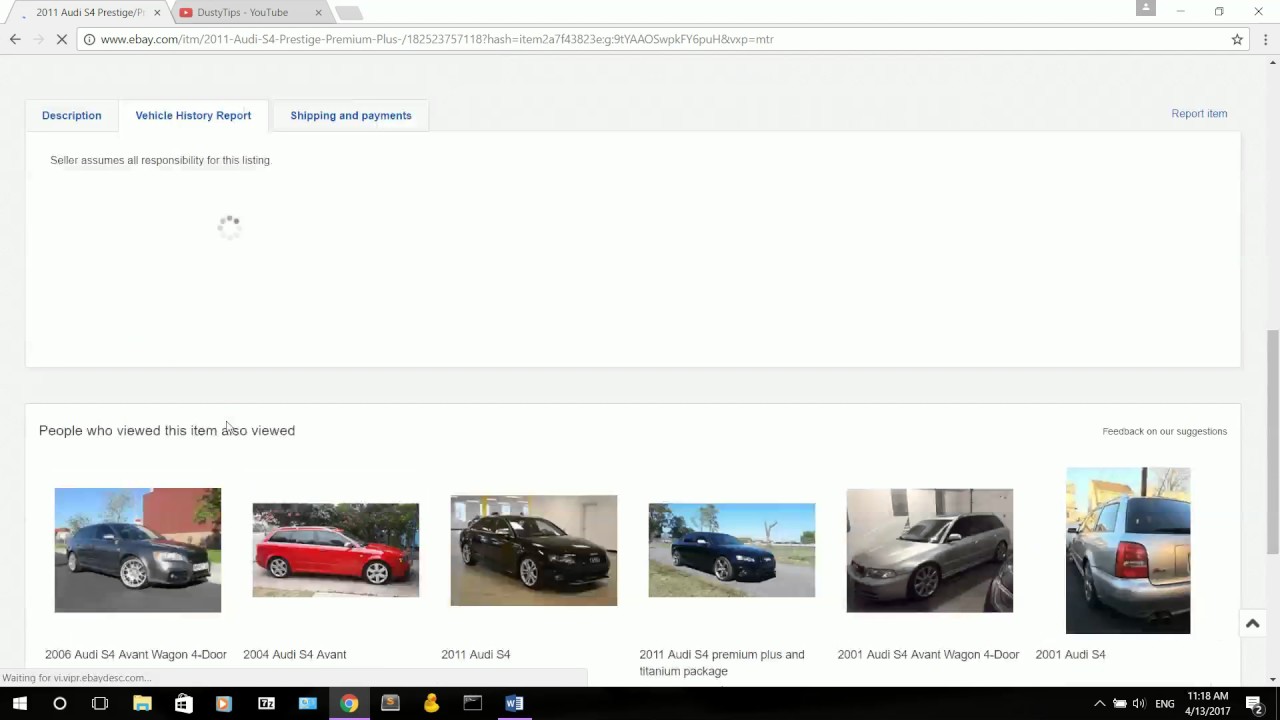Open the blue remote desktop taskbar icon
The image size is (1280, 720).
pos(307,703)
